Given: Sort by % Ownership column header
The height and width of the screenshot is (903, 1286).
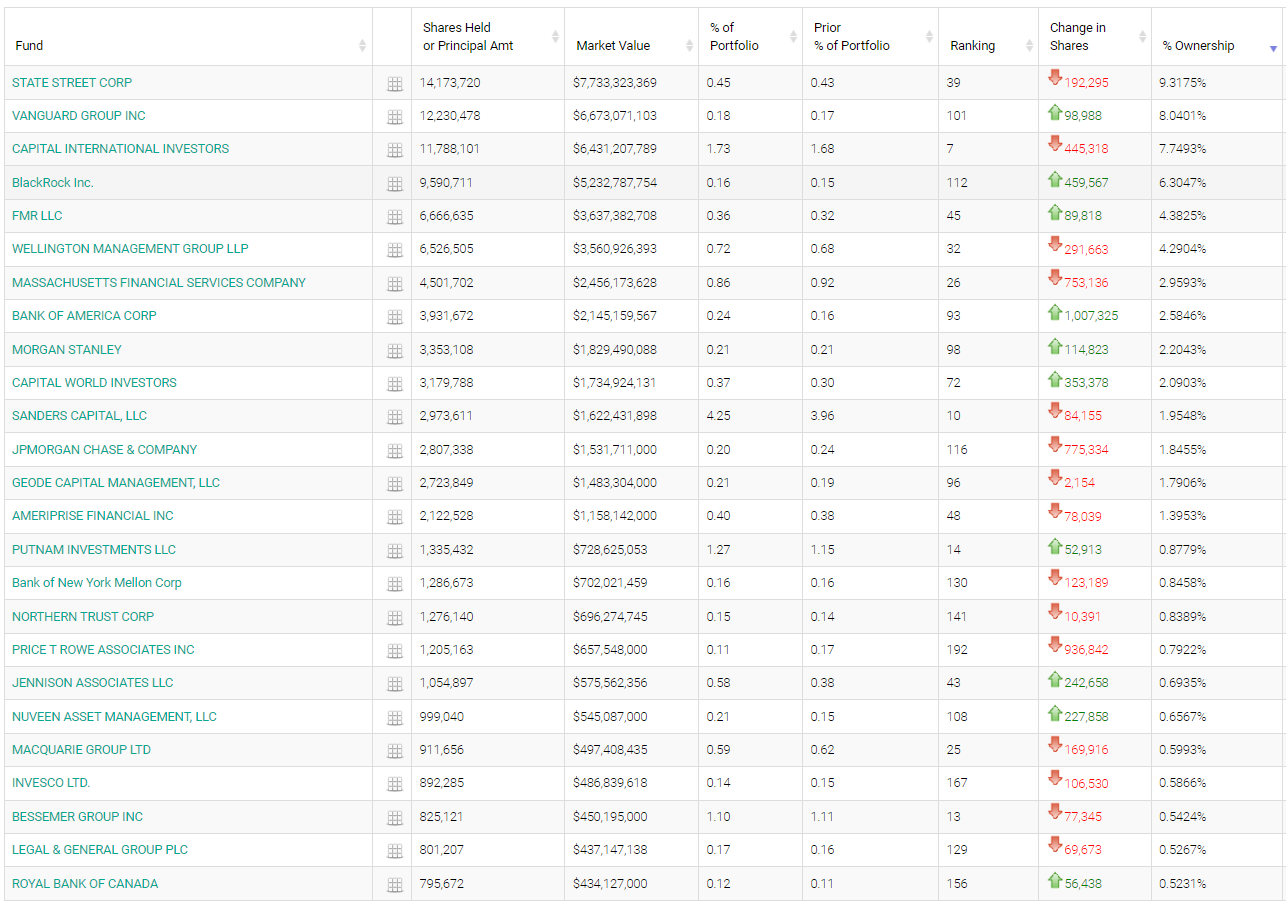Looking at the screenshot, I should 1217,37.
